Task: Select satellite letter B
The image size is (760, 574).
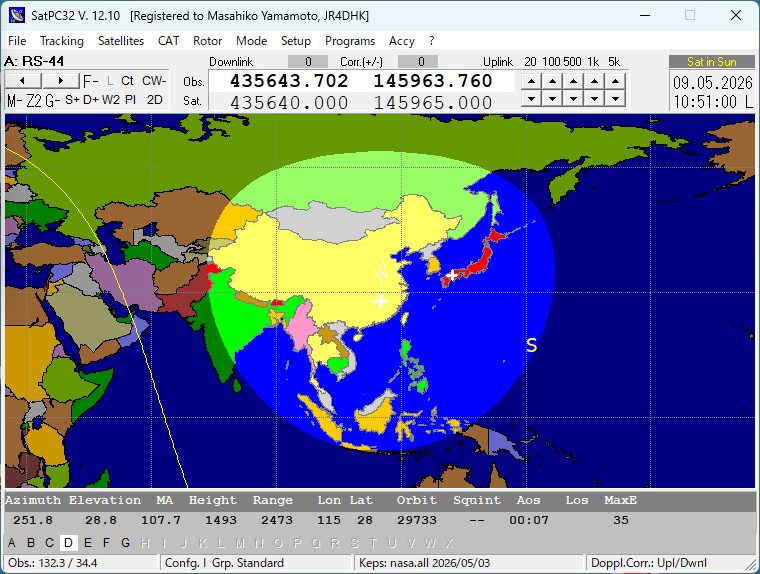Action: 31,542
